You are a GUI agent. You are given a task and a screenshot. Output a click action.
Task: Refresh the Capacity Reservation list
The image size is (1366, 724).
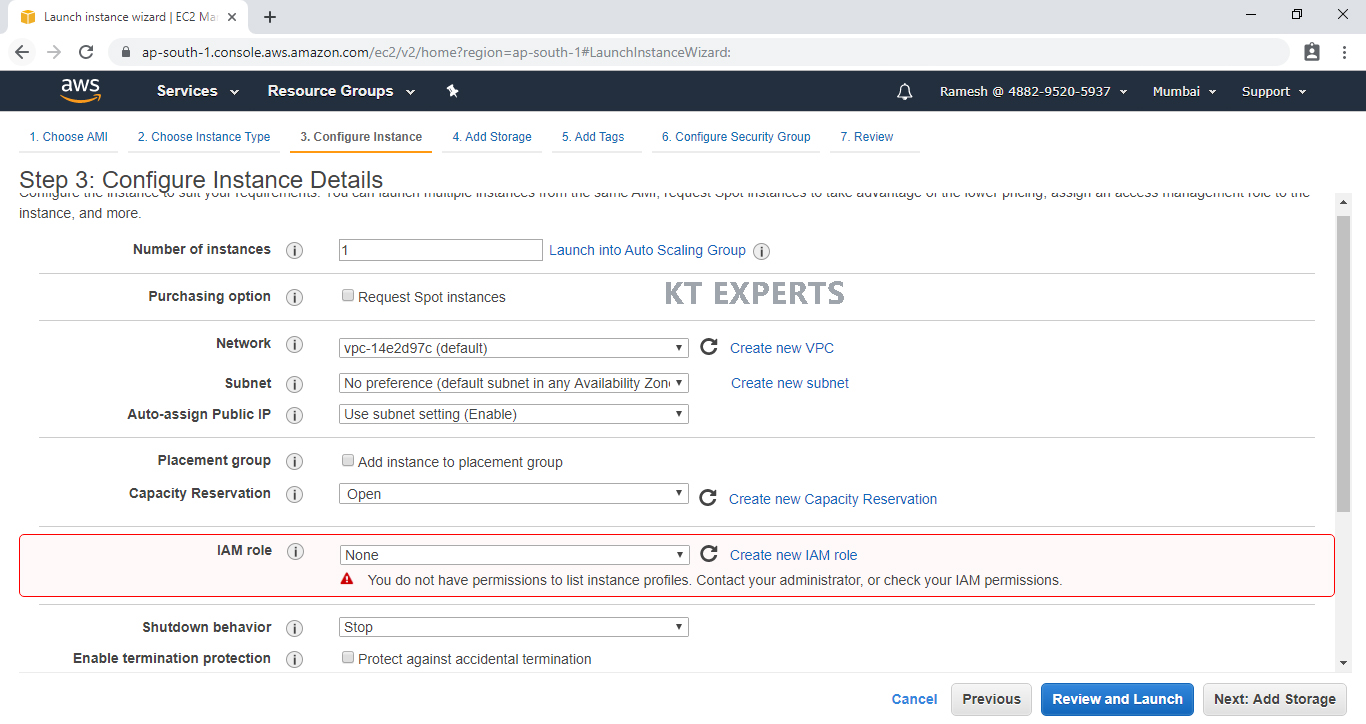point(708,497)
